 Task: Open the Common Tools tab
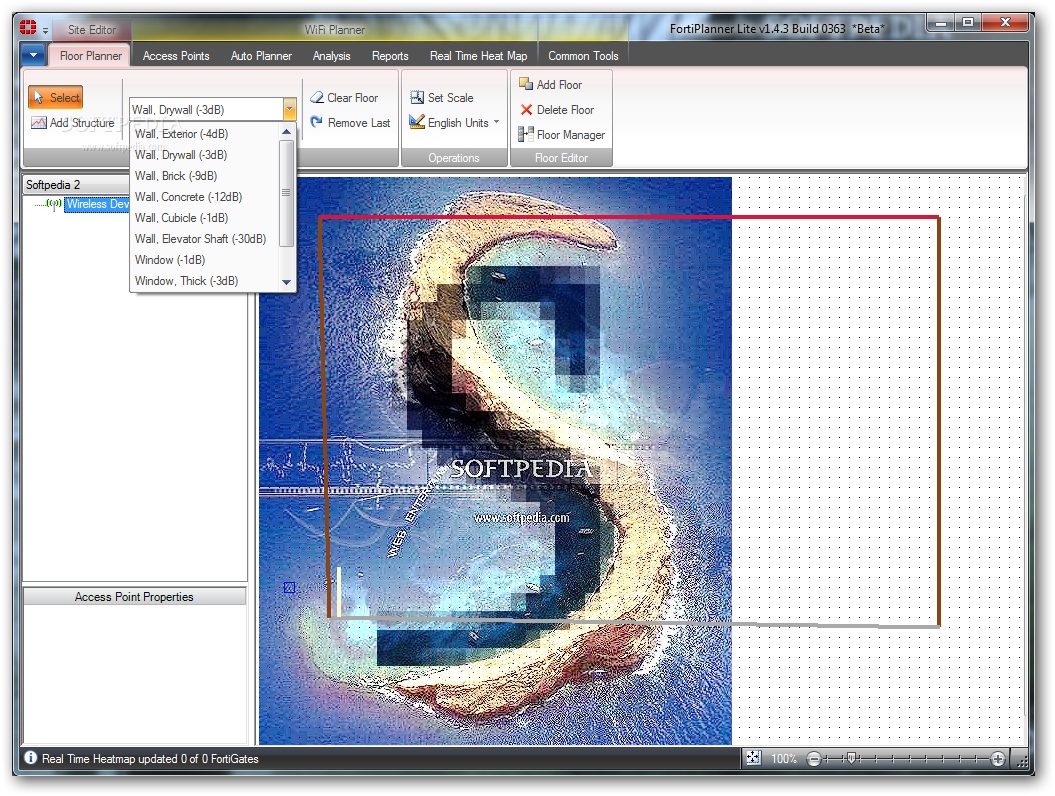click(x=583, y=56)
